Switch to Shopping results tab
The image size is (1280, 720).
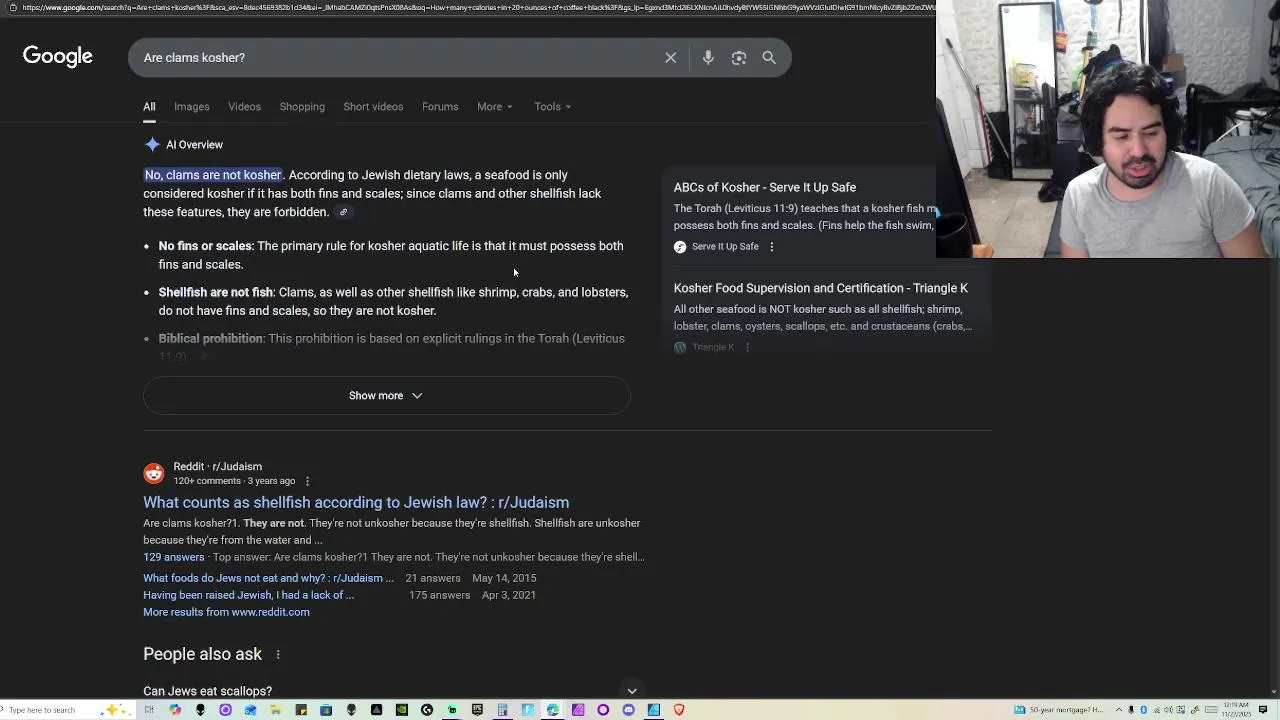[302, 107]
